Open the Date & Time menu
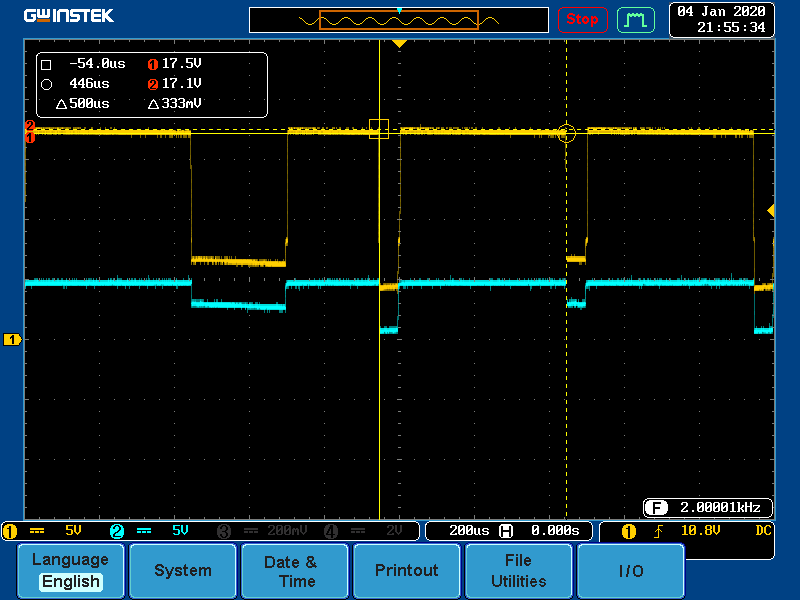Screen dimensions: 800x600 coord(294,570)
